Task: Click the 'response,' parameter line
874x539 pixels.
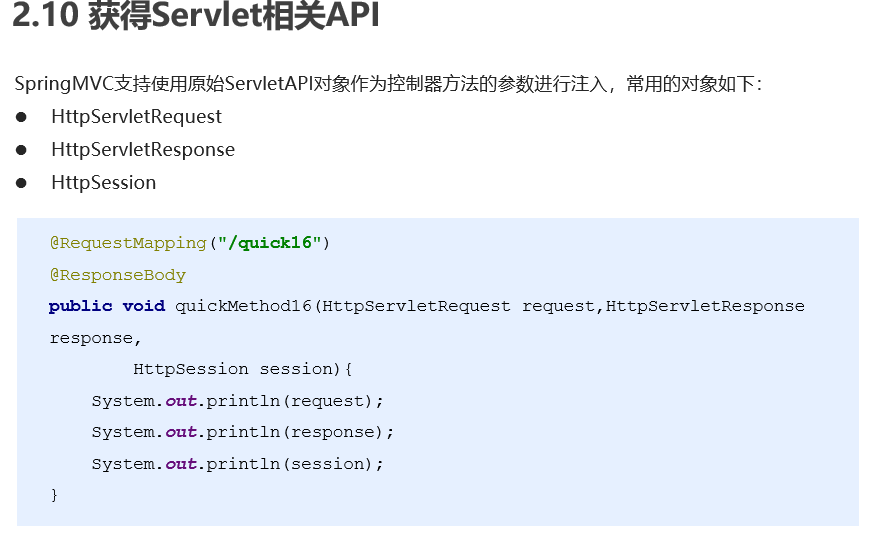Action: tap(95, 338)
